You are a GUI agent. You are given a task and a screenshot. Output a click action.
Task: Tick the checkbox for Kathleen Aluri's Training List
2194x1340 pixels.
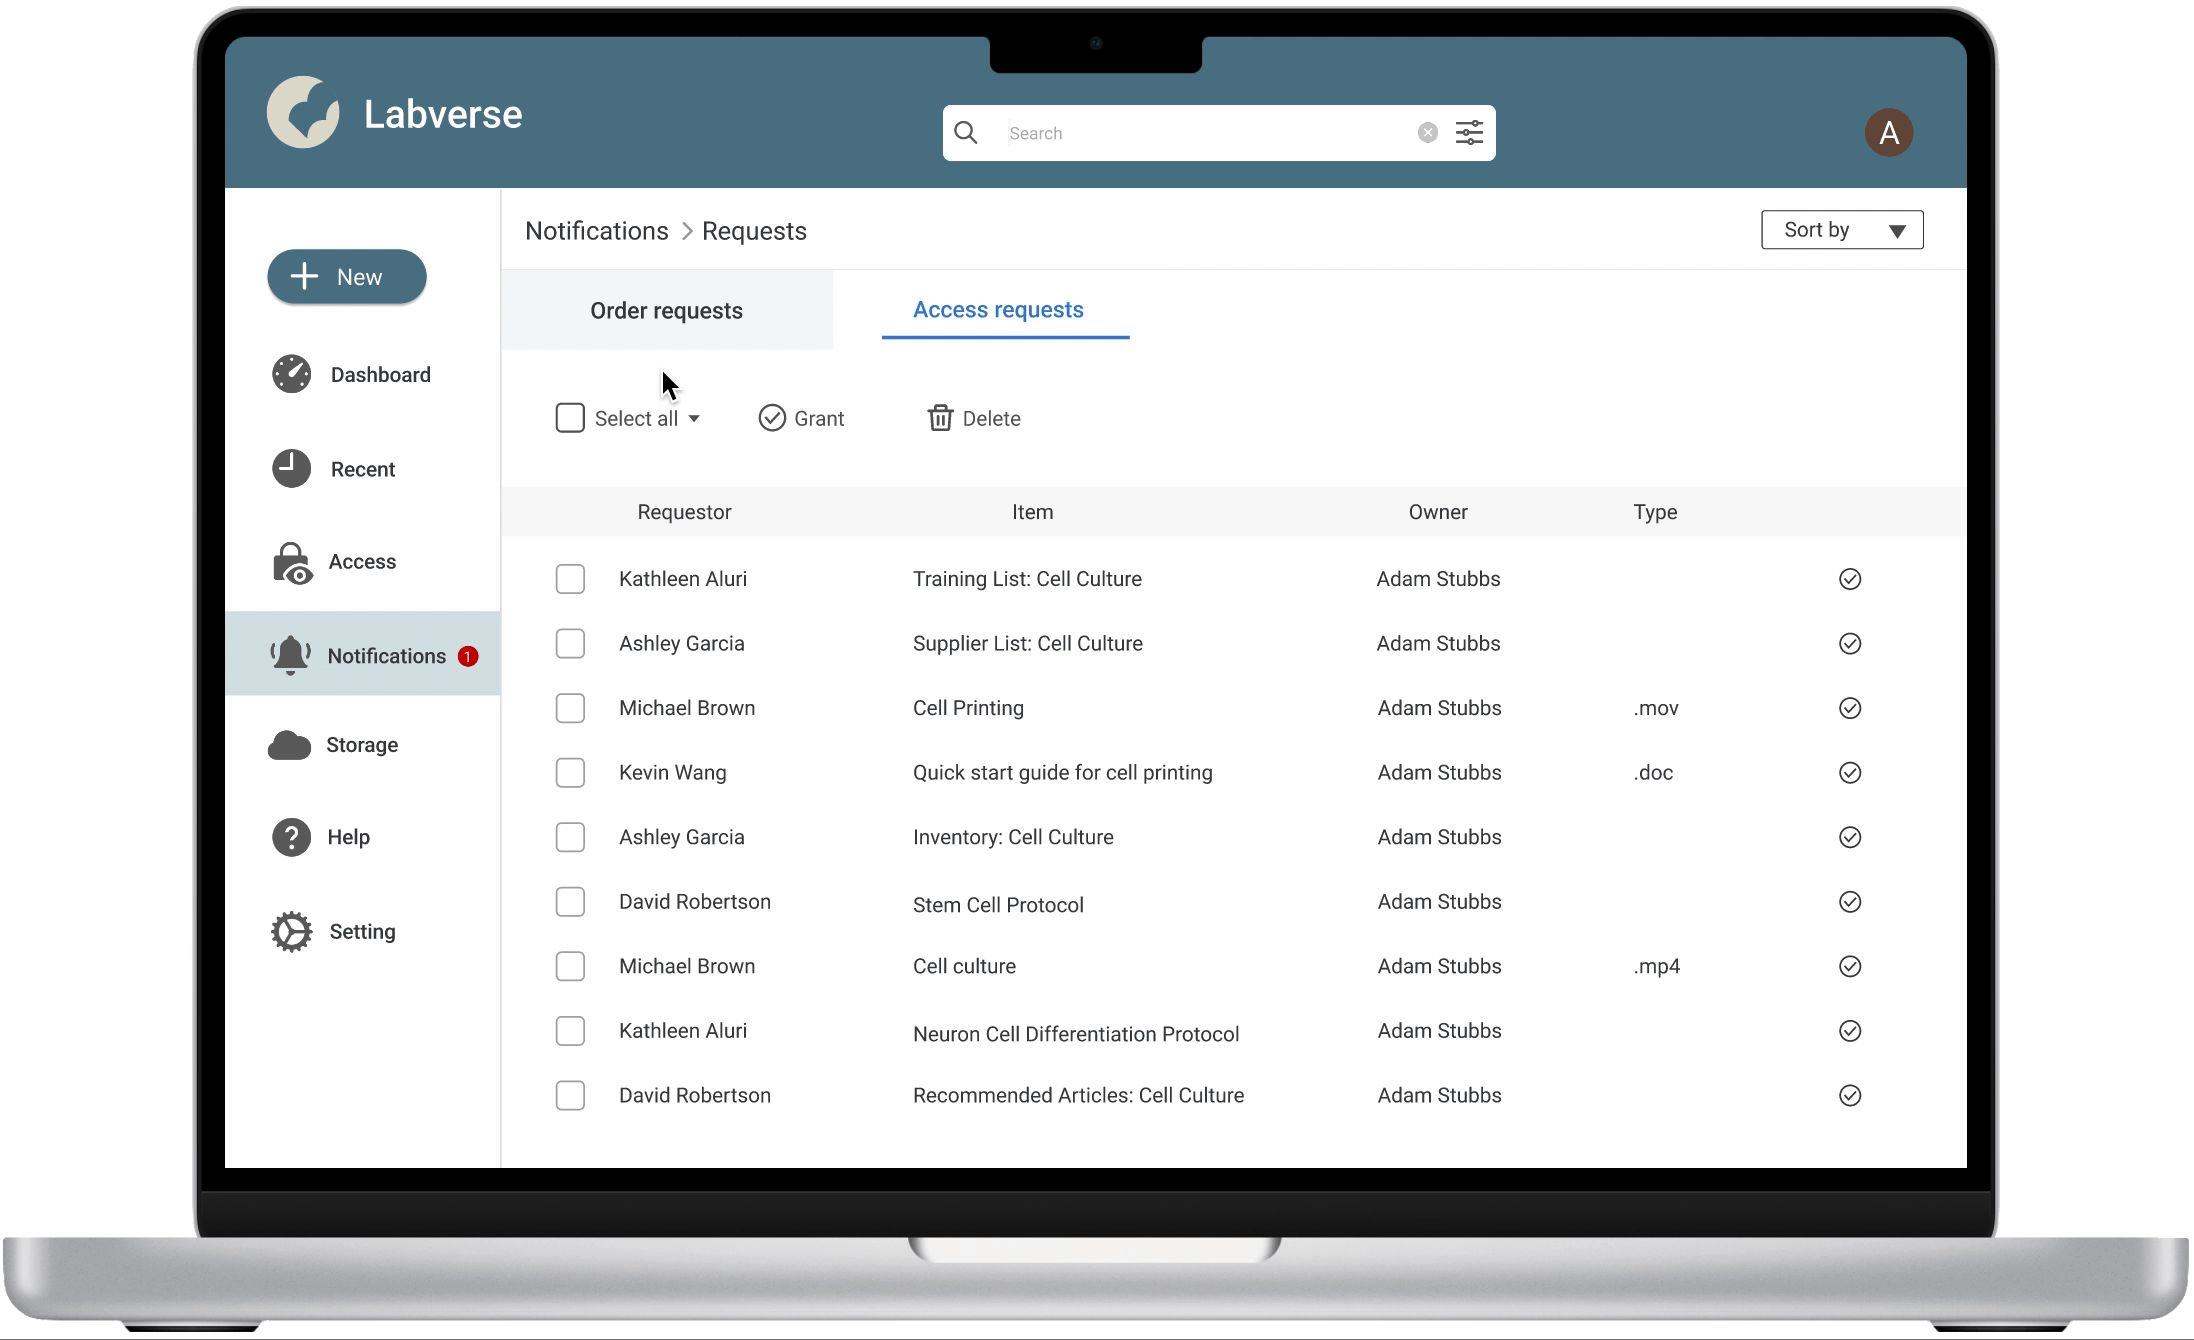570,579
